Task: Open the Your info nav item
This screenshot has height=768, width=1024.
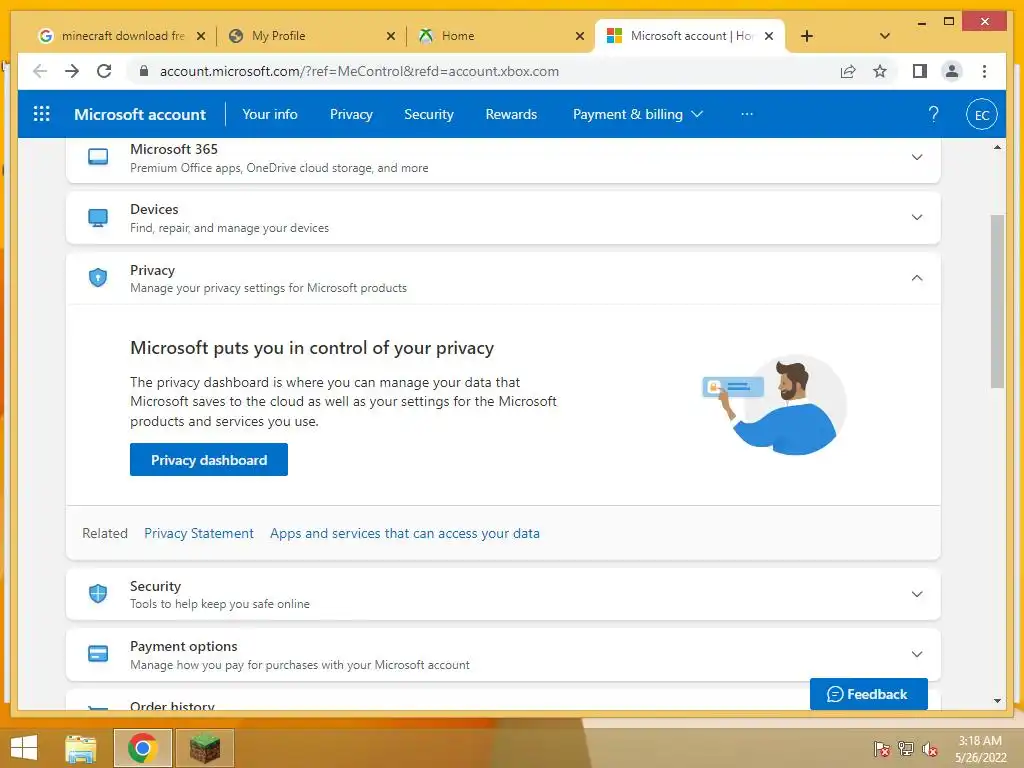Action: (x=270, y=114)
